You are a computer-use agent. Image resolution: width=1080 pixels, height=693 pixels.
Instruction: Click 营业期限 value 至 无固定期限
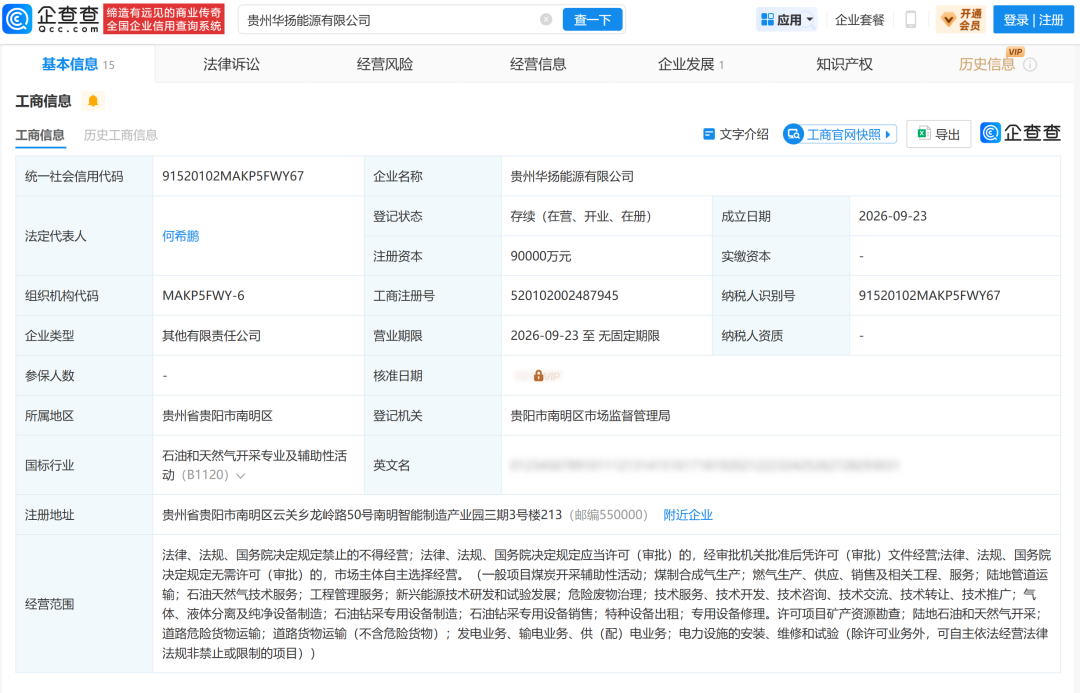point(585,335)
